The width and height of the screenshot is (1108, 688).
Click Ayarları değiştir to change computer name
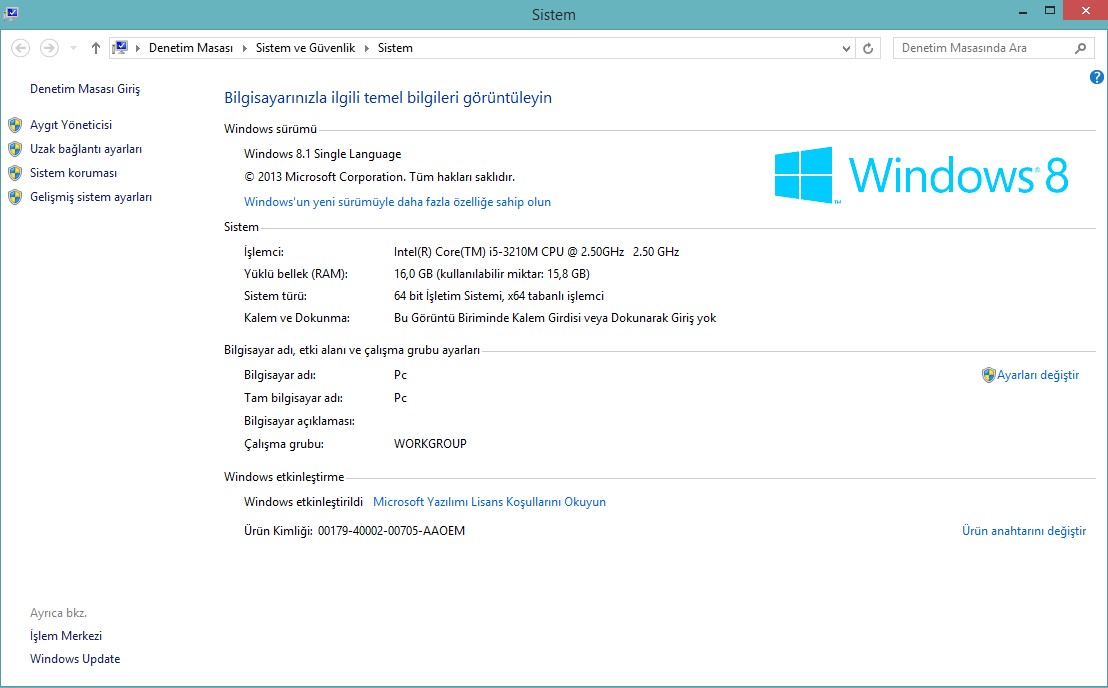point(1038,375)
